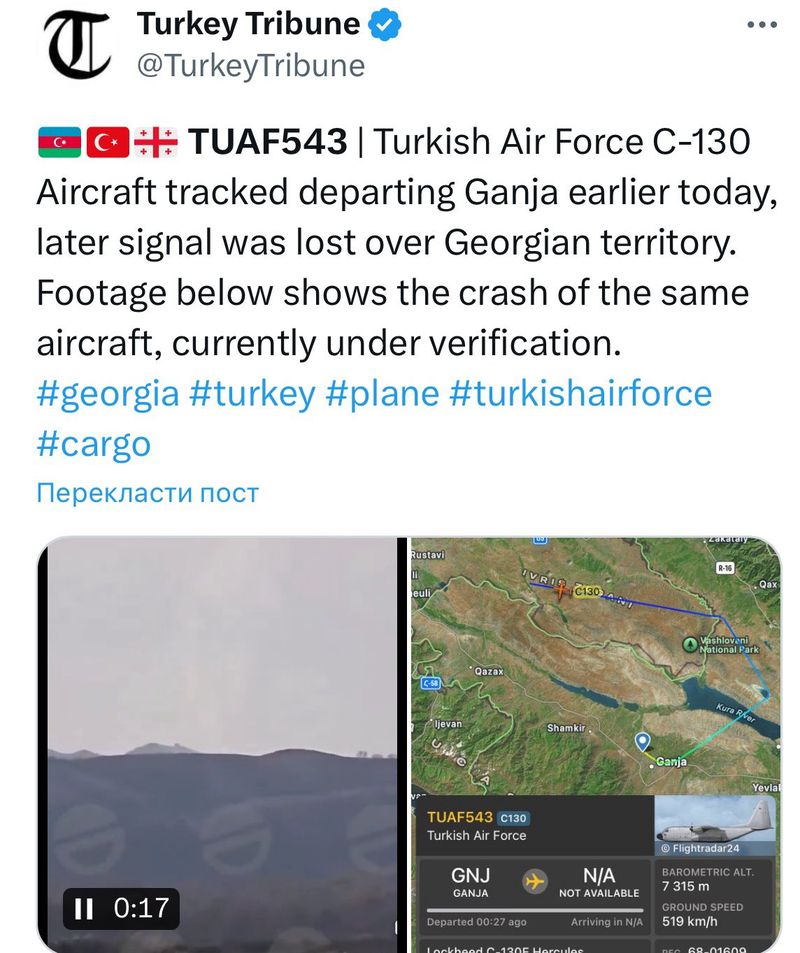Click the C130 tag beside TUAF543 in panel
The height and width of the screenshot is (953, 800).
coord(513,818)
